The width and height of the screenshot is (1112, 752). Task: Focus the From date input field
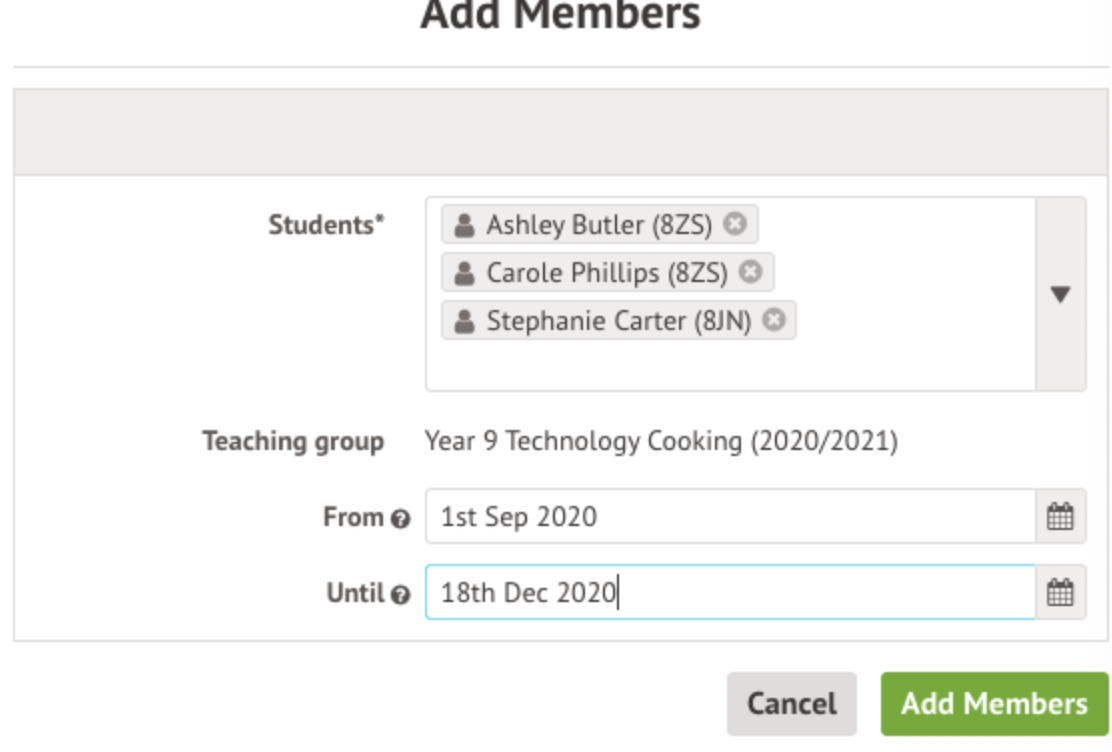(730, 517)
